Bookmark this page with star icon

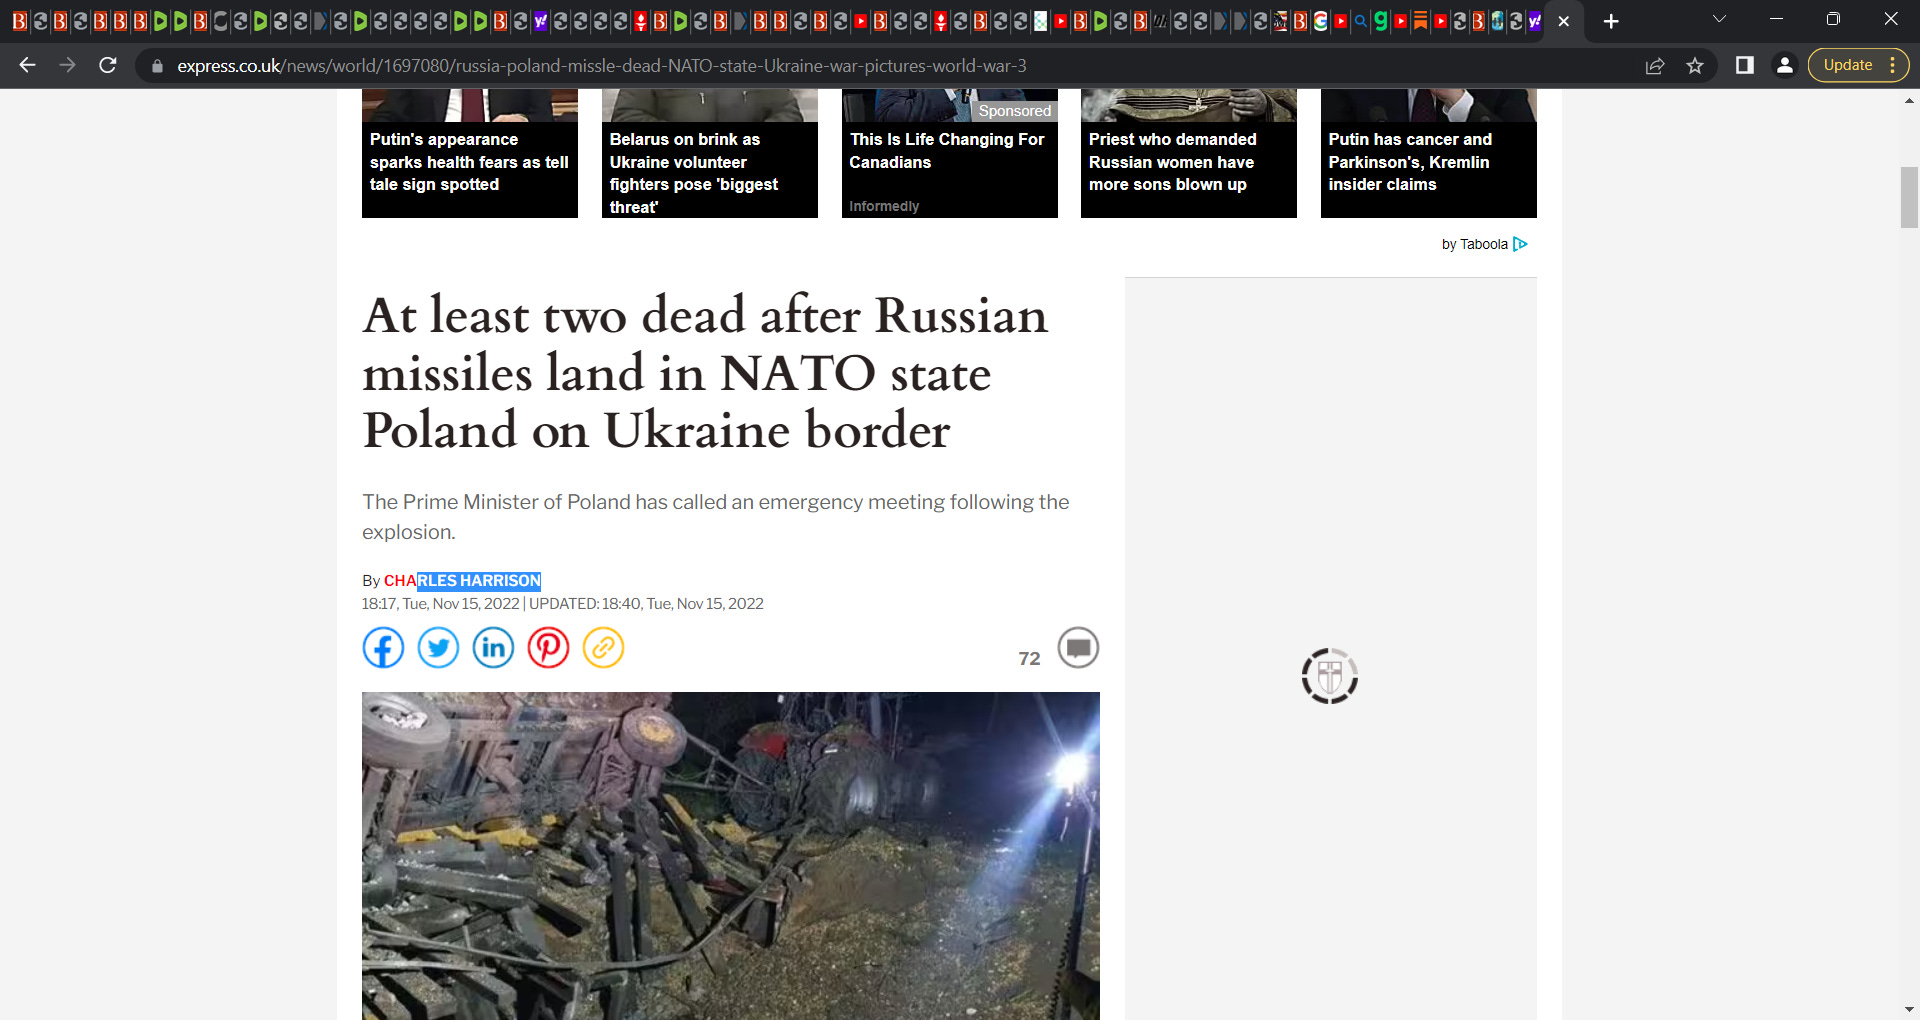click(x=1695, y=66)
